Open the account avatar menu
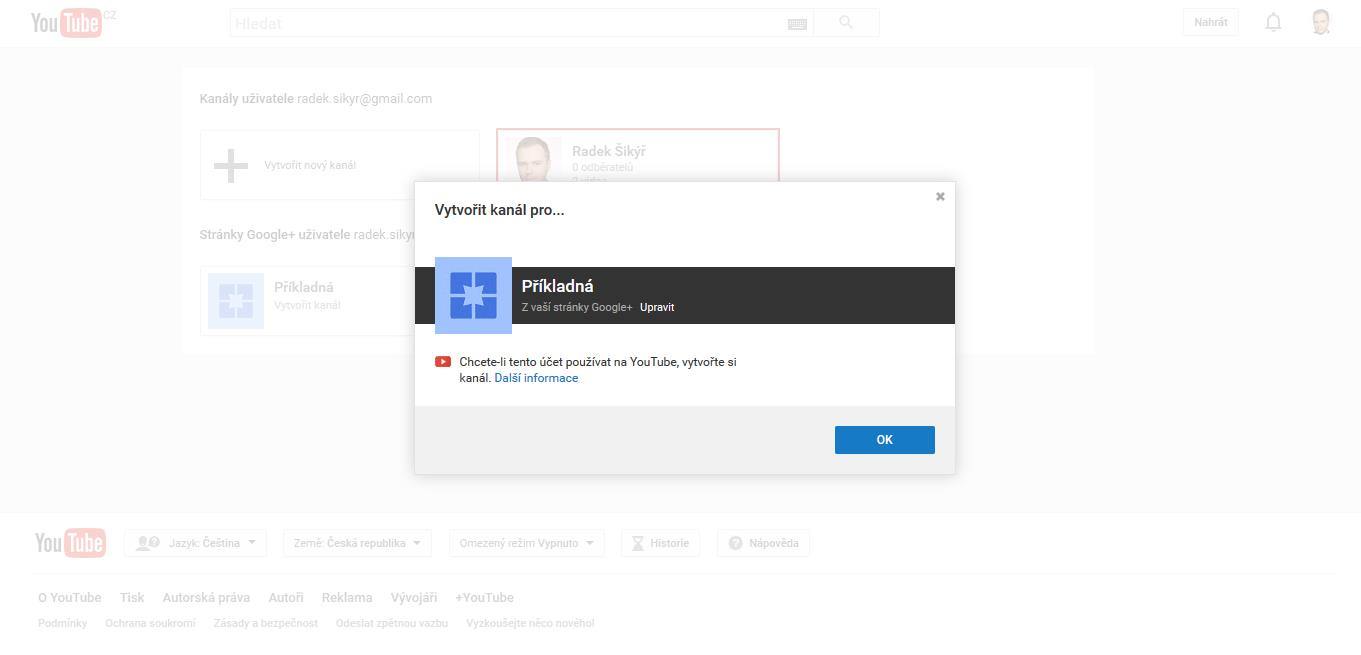Viewport: 1361px width, 655px height. click(x=1321, y=22)
